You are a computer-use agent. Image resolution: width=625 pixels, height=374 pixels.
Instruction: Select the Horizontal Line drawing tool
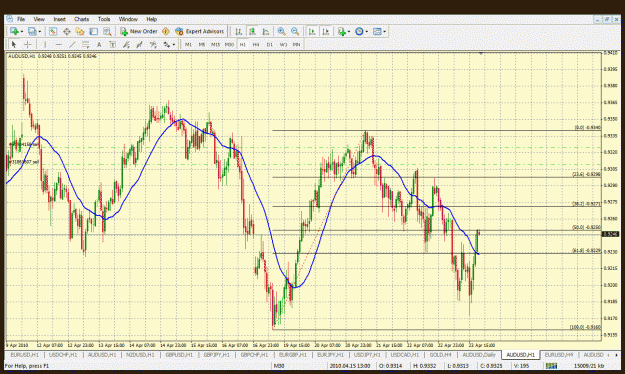59,44
